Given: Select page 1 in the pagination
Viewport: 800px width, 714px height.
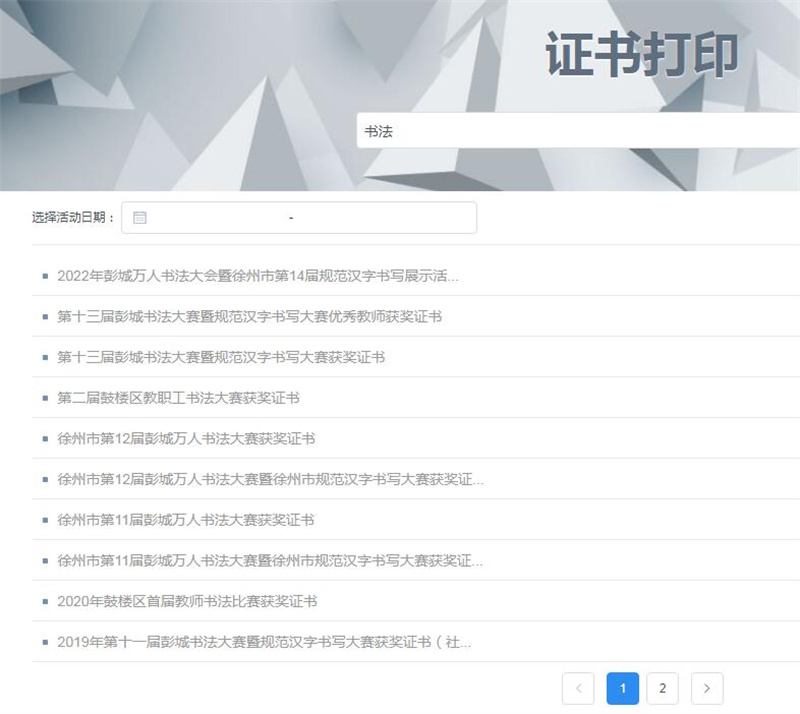Looking at the screenshot, I should (622, 688).
